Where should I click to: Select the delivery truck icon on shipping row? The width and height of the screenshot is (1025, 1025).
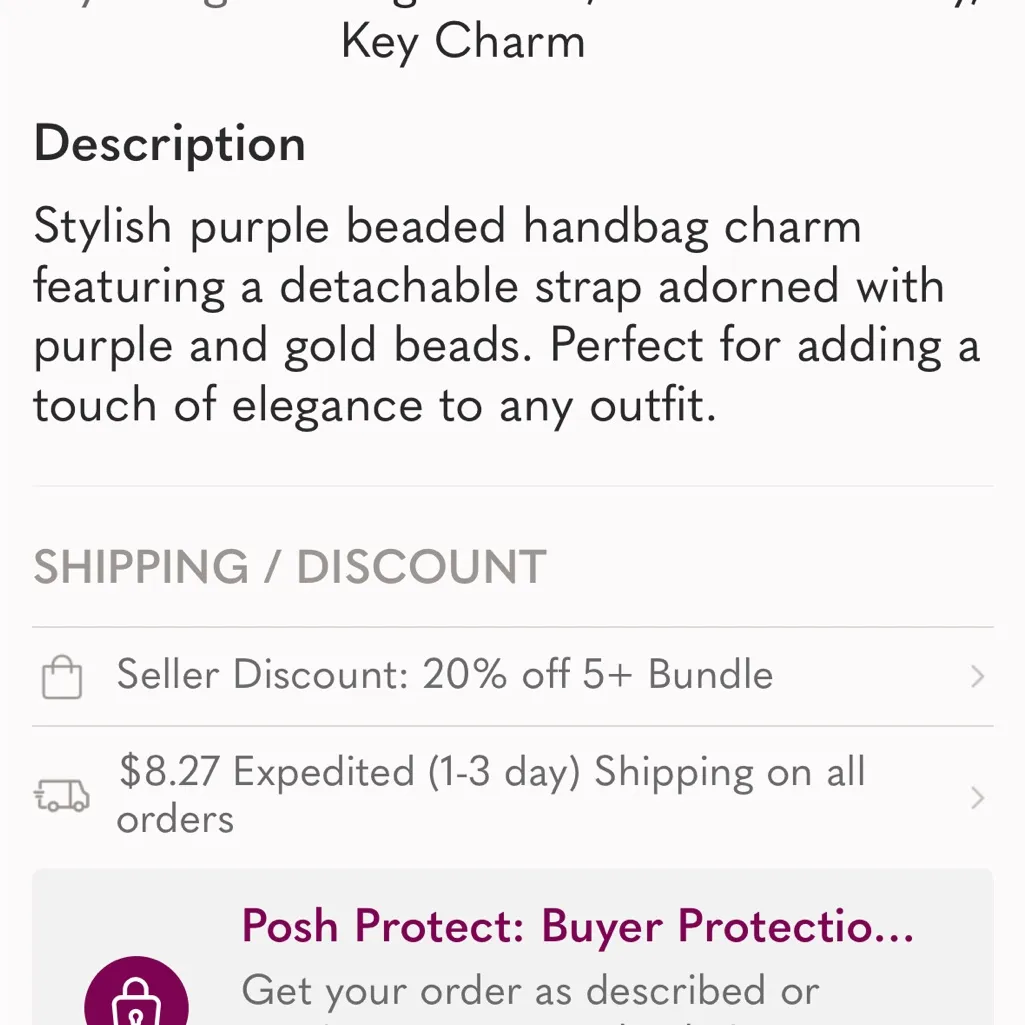coord(62,796)
